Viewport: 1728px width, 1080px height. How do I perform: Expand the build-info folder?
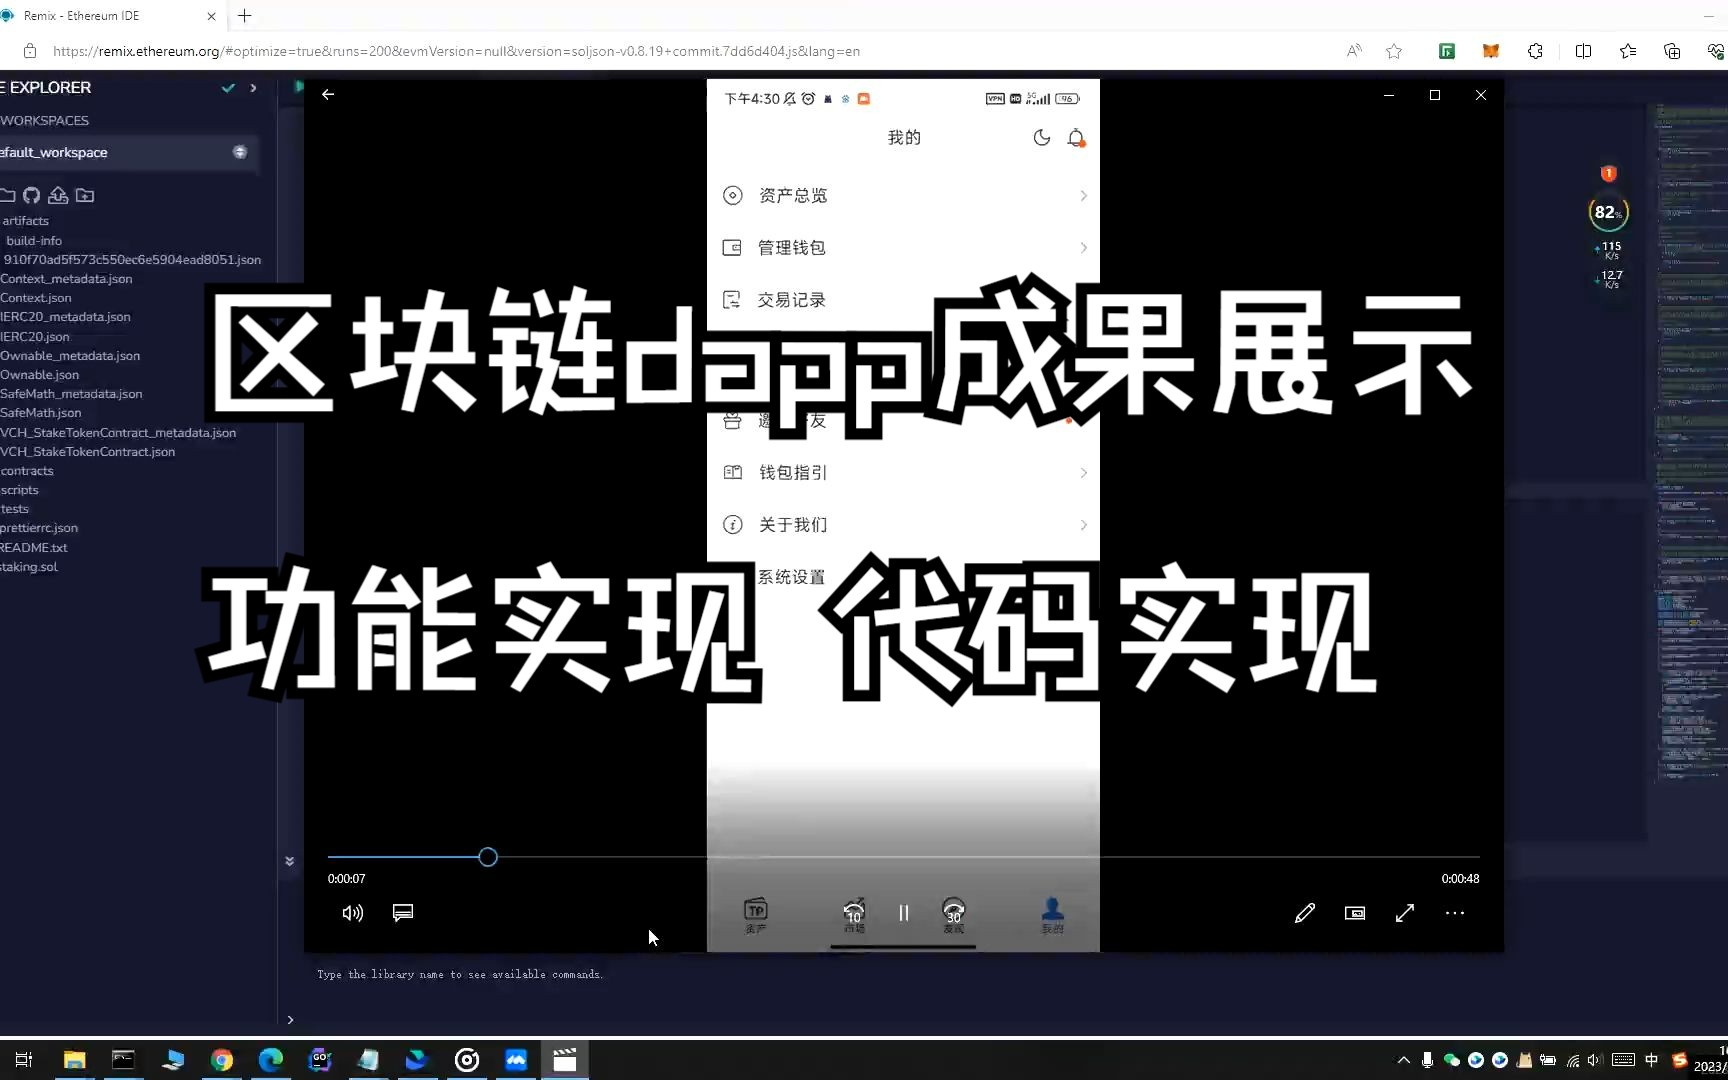(x=34, y=241)
